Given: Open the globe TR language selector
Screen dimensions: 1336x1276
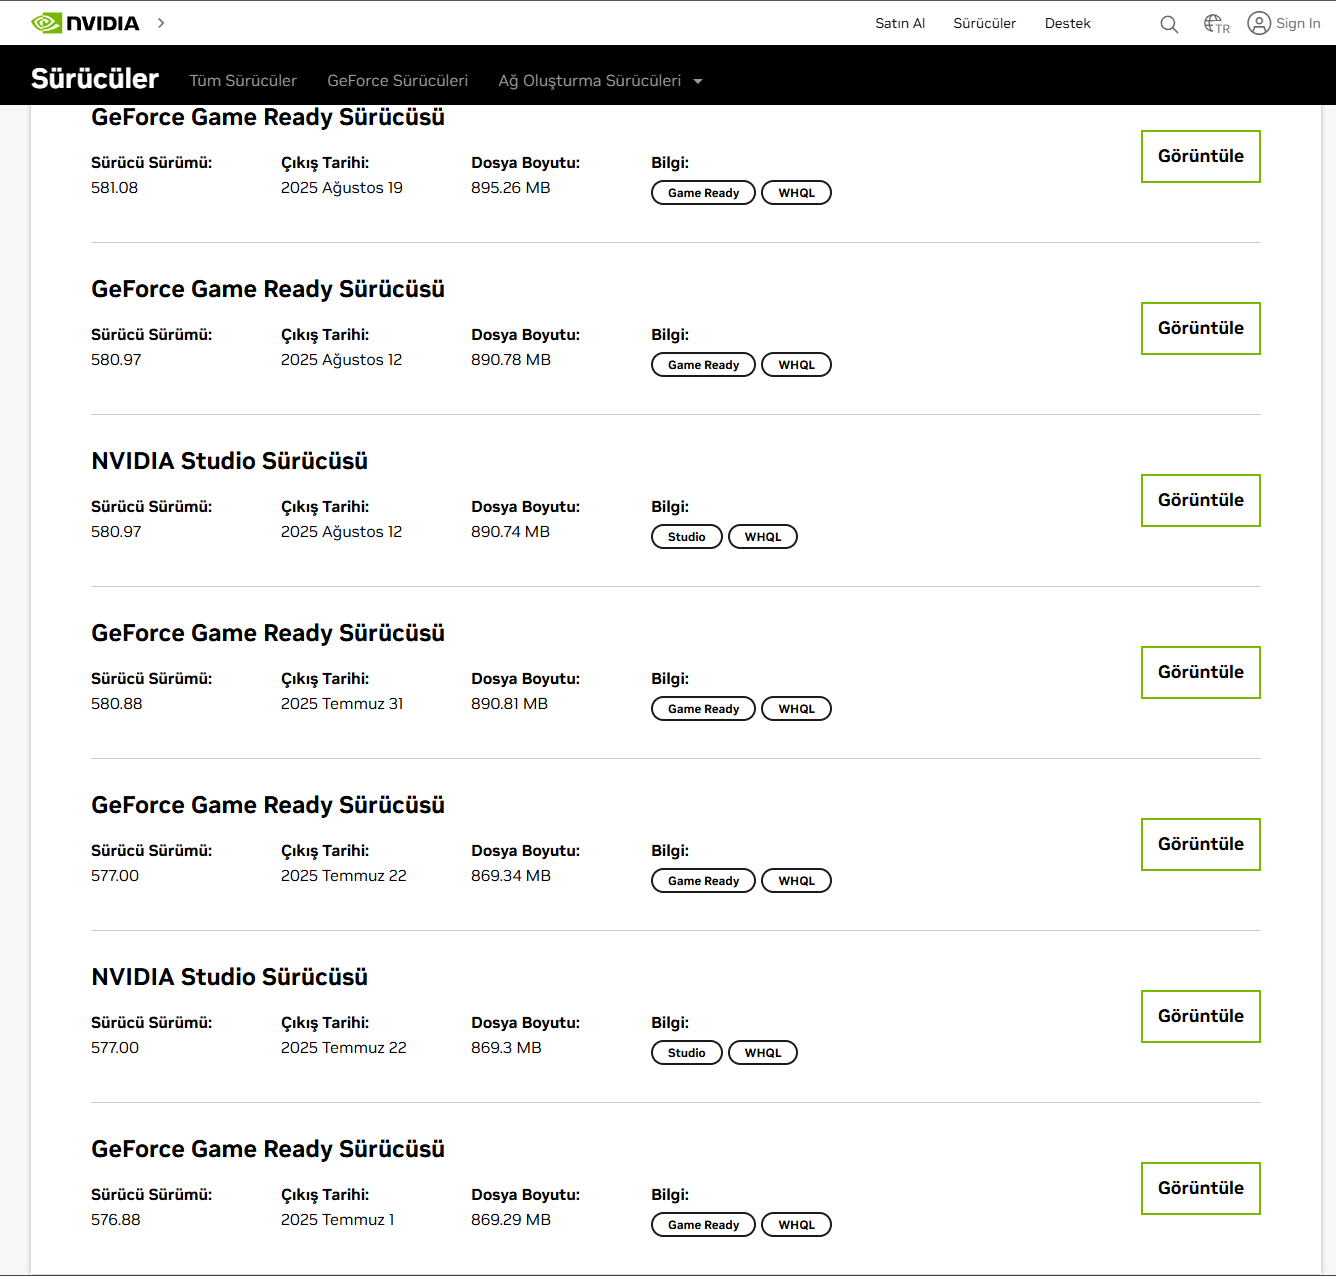Looking at the screenshot, I should coord(1216,24).
